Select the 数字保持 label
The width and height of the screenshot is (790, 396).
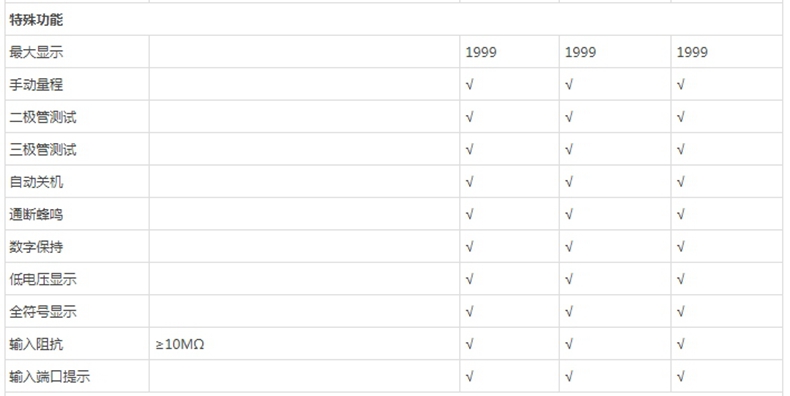(36, 246)
